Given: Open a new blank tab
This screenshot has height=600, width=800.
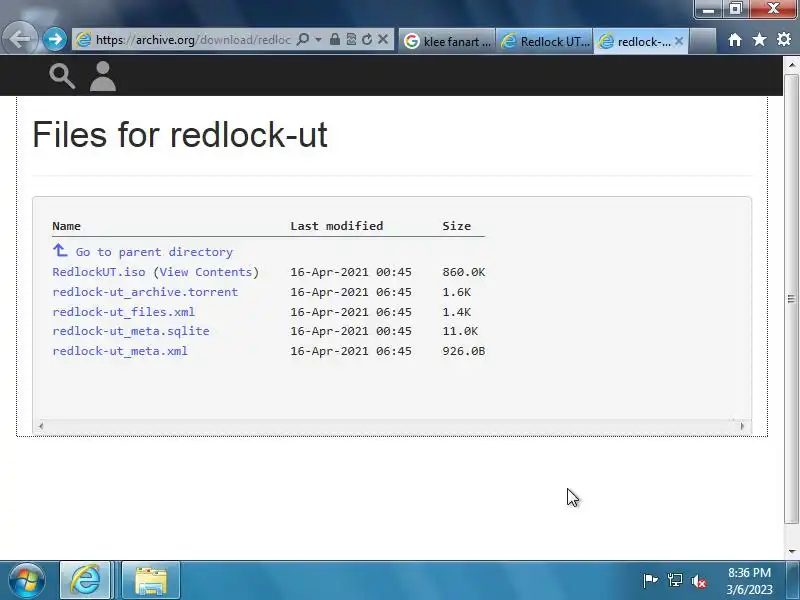Looking at the screenshot, I should pyautogui.click(x=702, y=41).
